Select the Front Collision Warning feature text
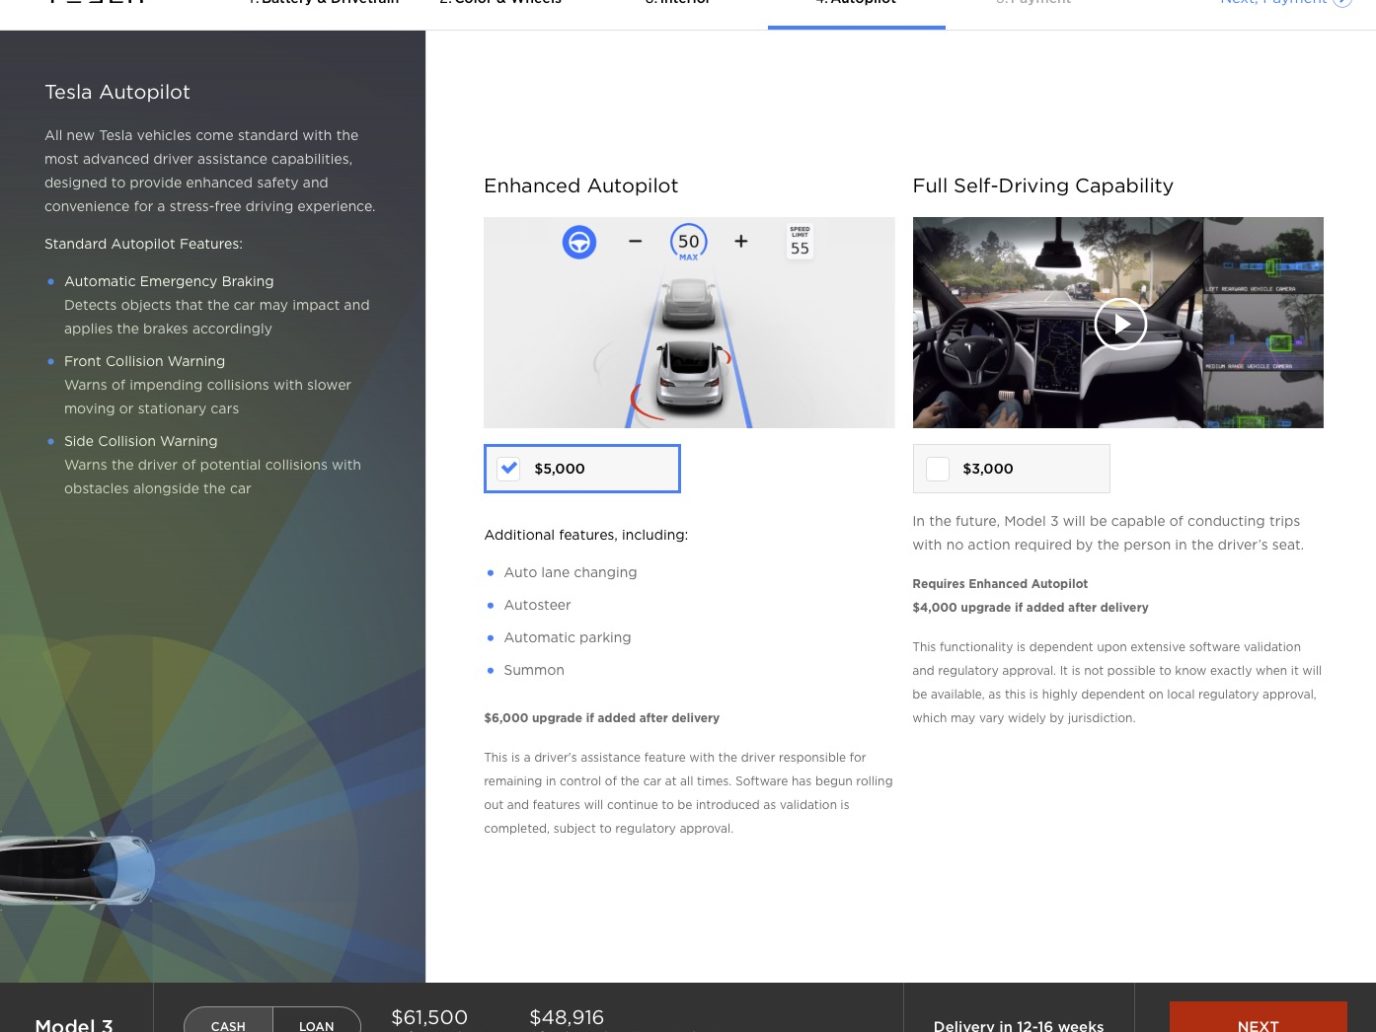This screenshot has width=1376, height=1032. point(145,361)
